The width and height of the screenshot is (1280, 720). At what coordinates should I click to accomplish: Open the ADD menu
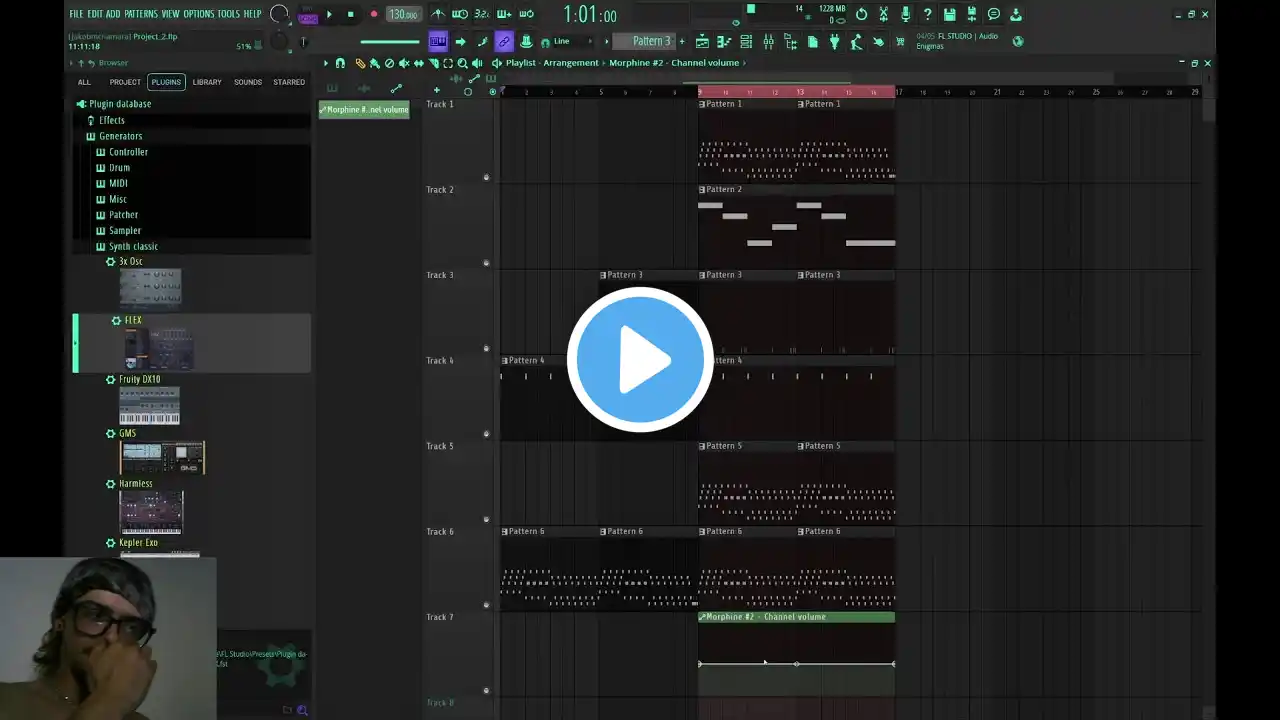(x=113, y=14)
